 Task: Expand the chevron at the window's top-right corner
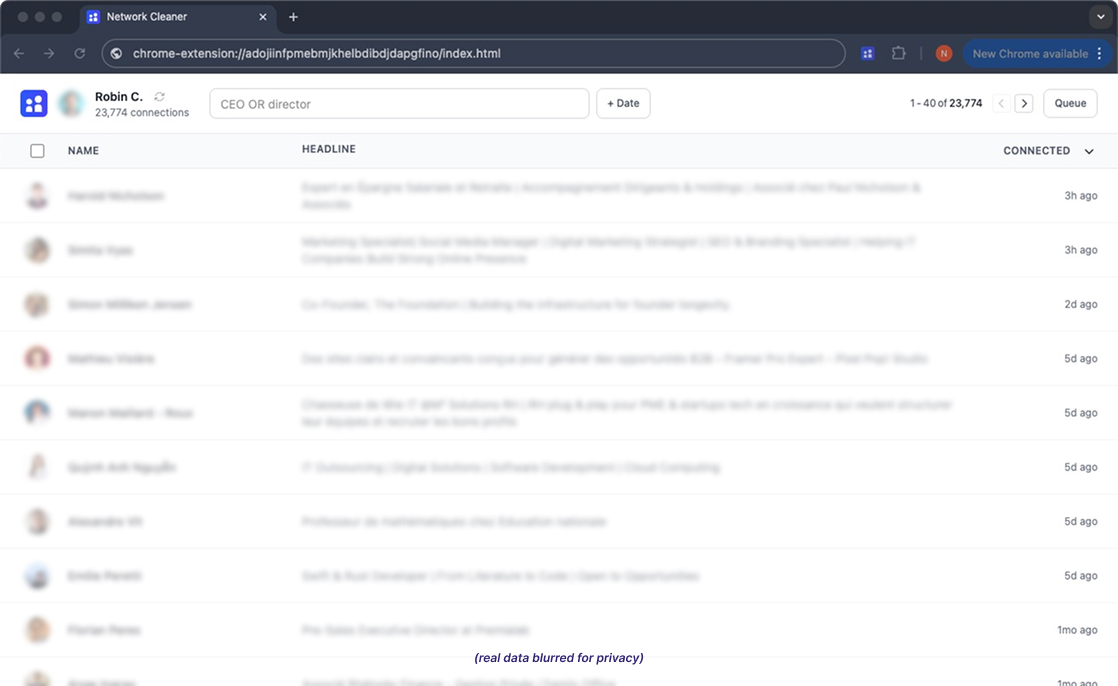(x=1101, y=16)
